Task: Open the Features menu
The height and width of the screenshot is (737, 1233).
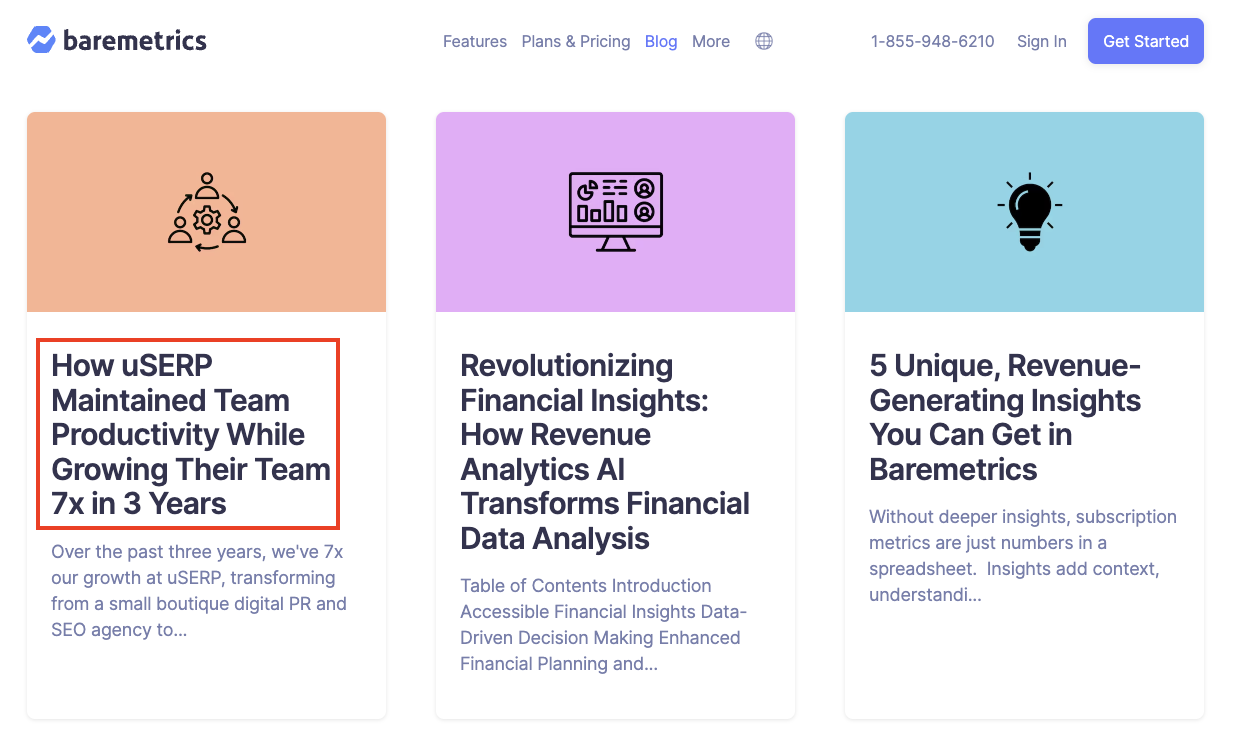Action: (x=475, y=41)
